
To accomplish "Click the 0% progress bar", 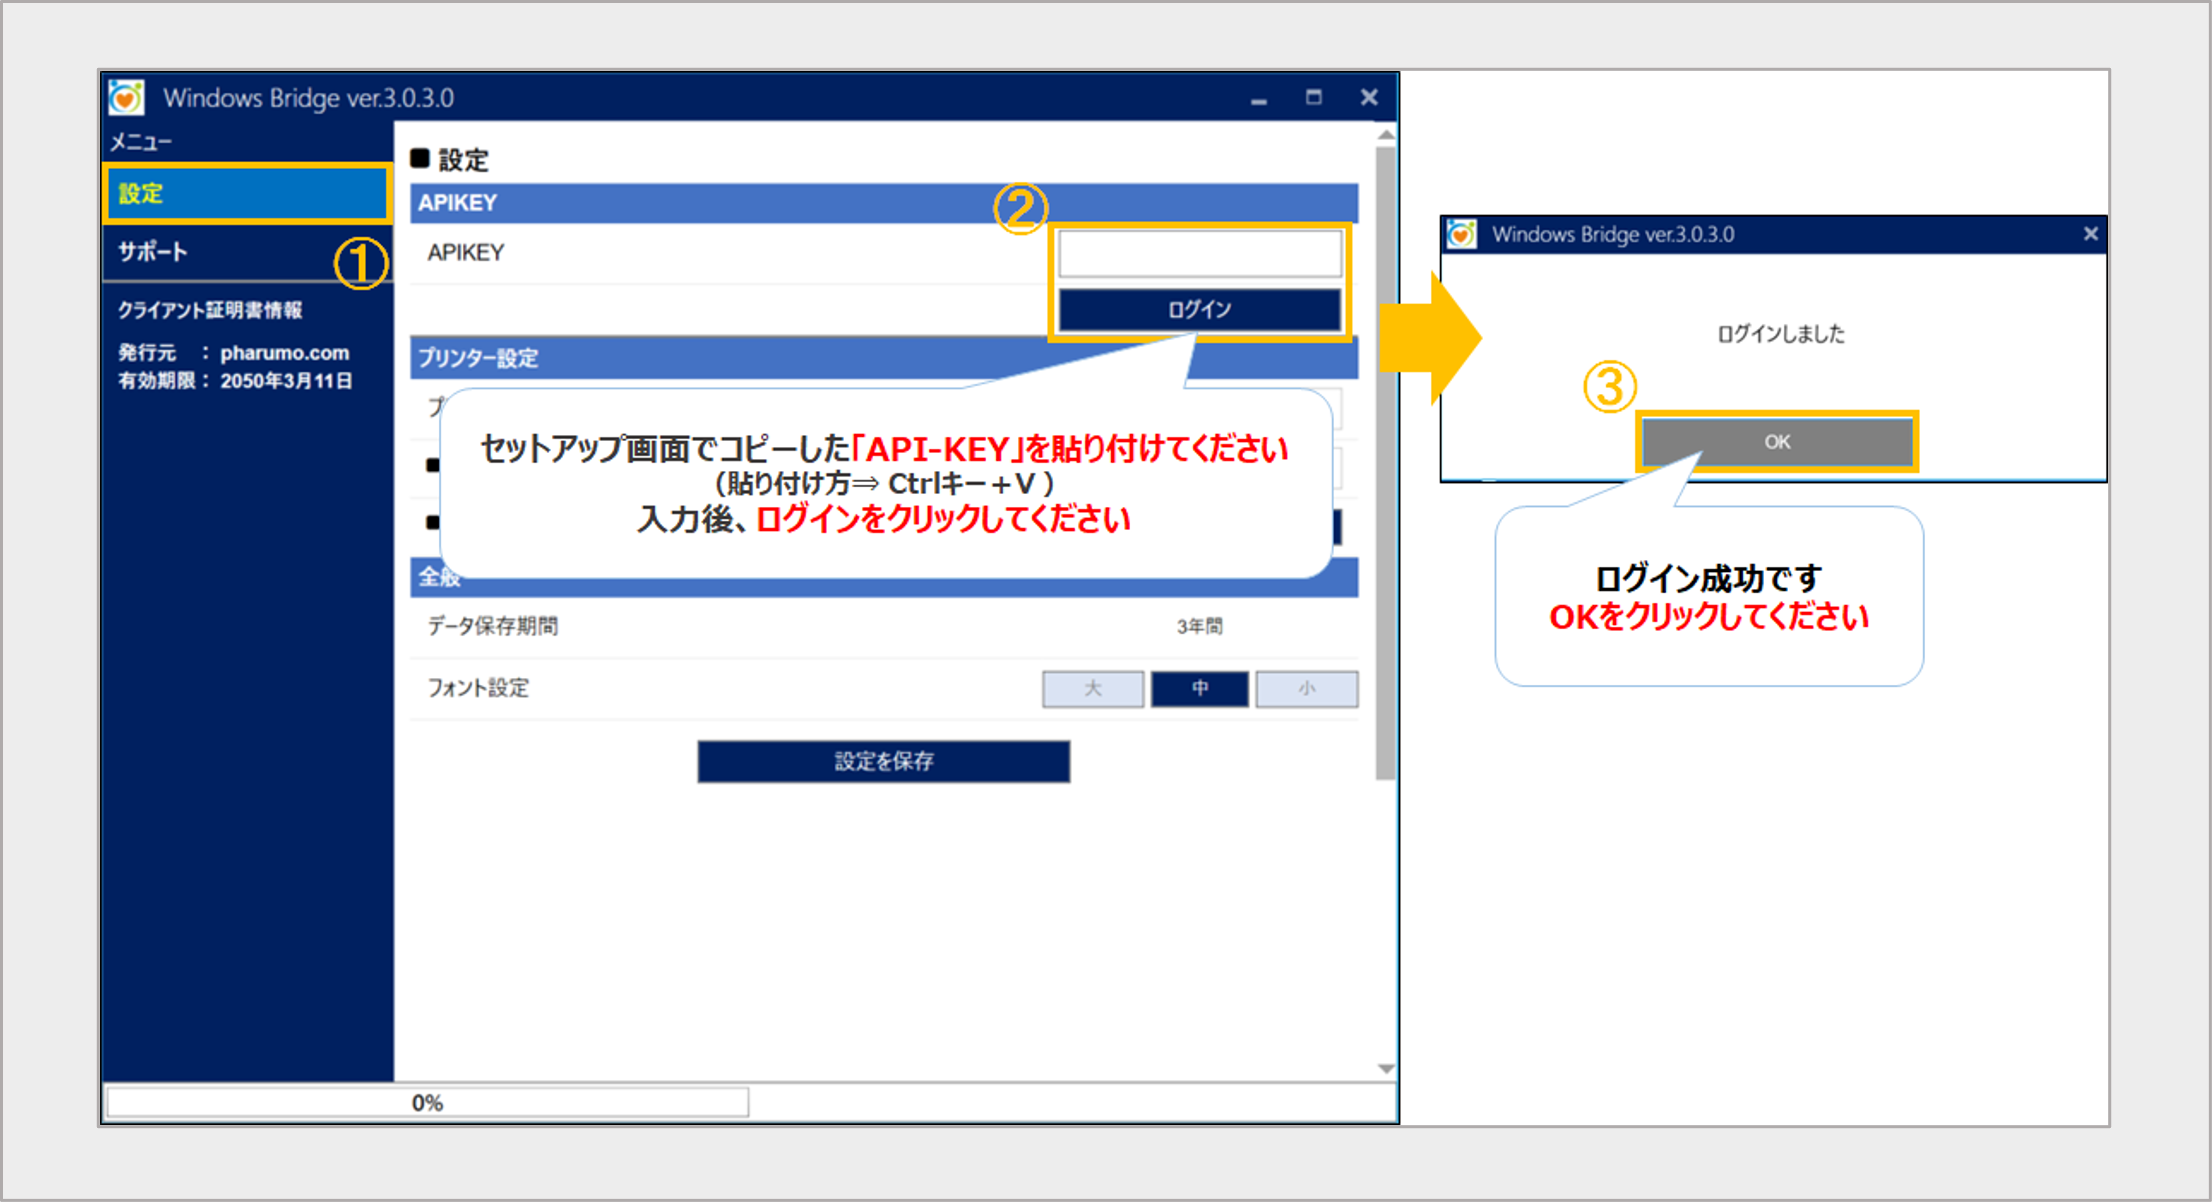I will click(x=427, y=1103).
